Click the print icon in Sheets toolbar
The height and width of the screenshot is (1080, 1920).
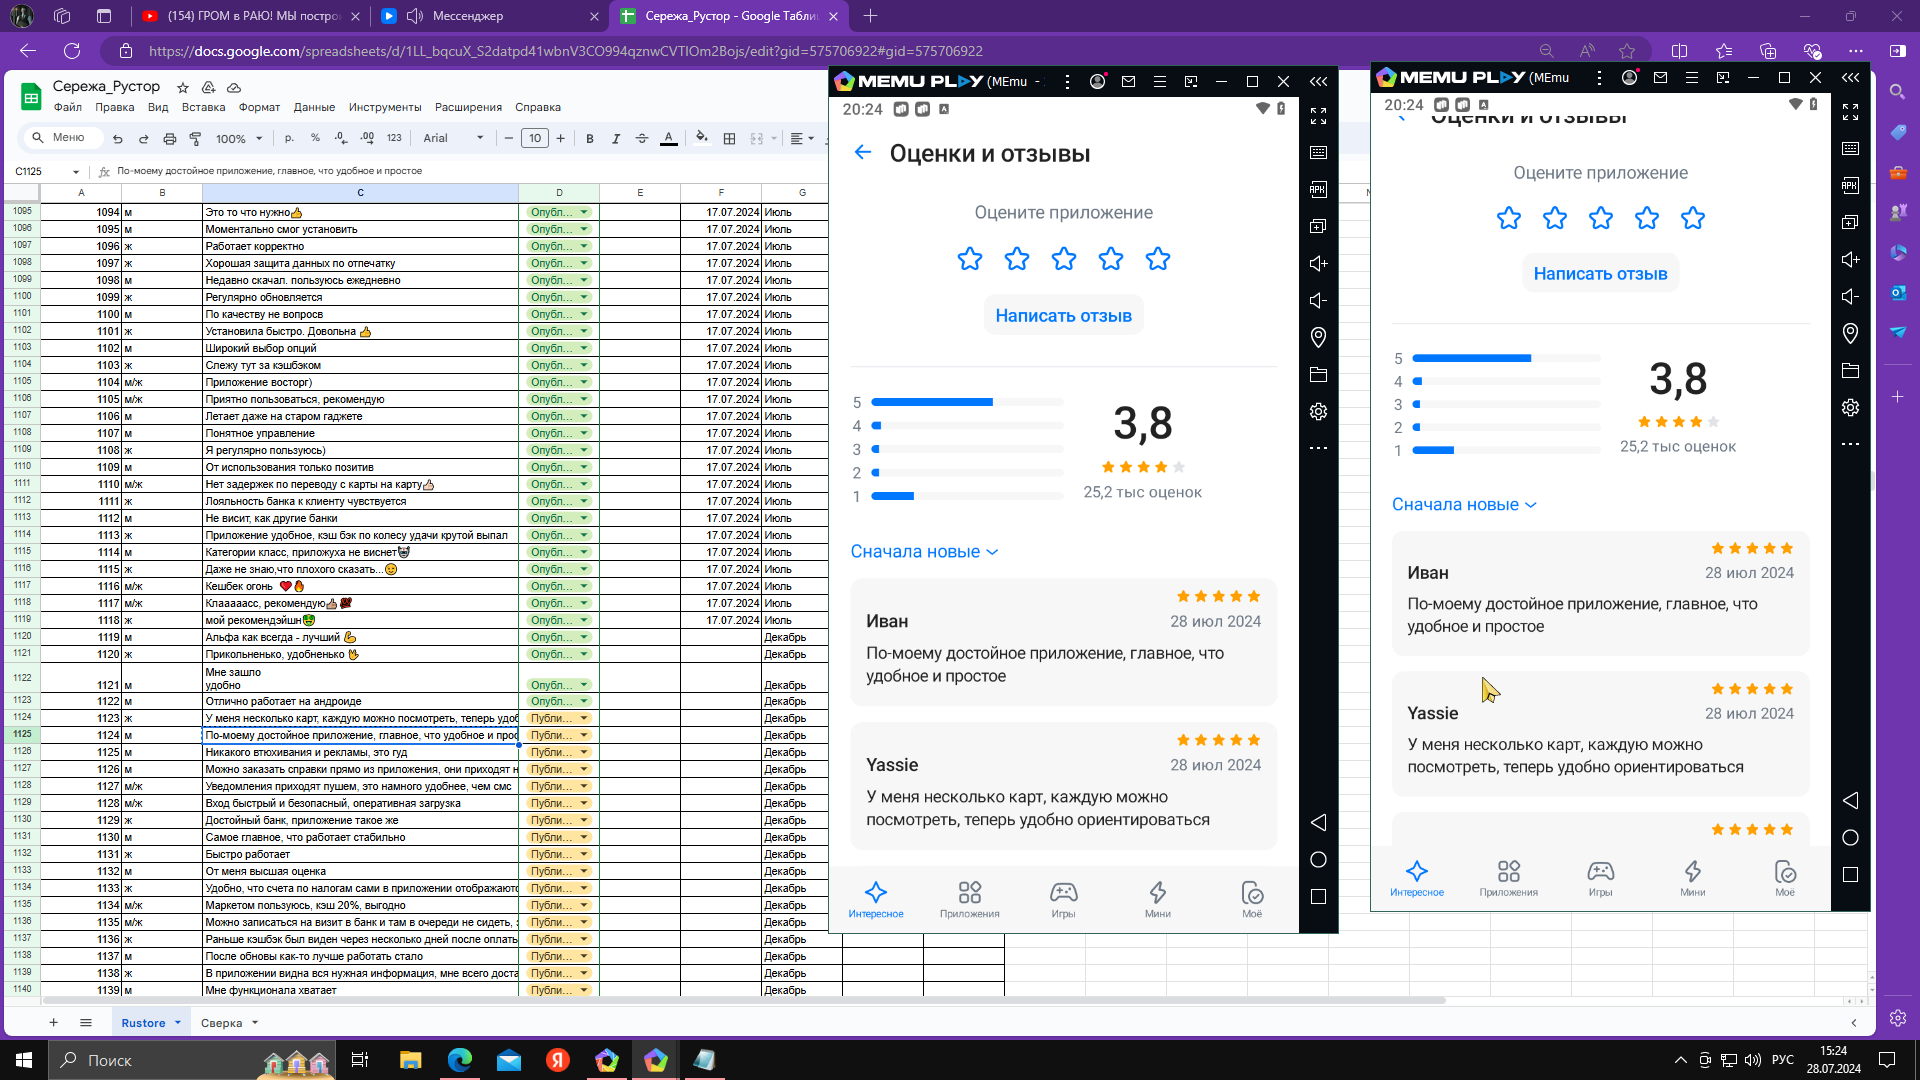click(x=169, y=139)
